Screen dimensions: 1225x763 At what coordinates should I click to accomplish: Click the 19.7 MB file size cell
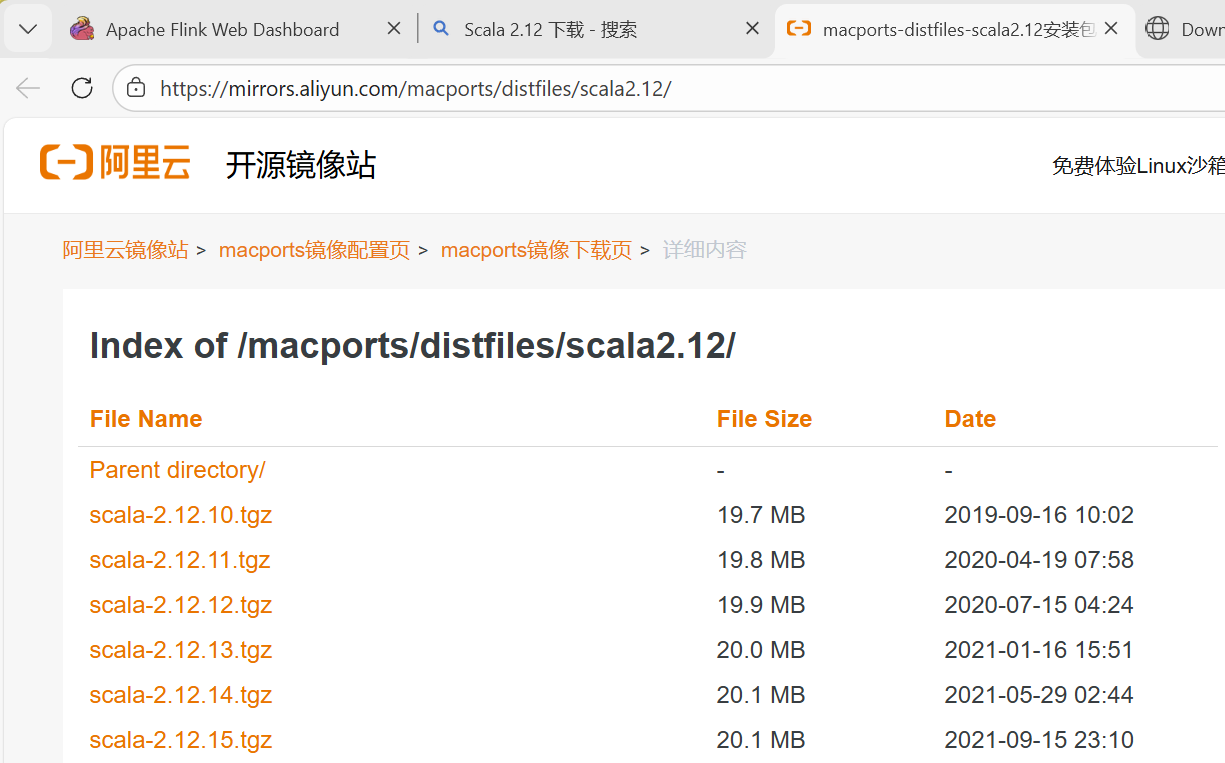(x=761, y=515)
